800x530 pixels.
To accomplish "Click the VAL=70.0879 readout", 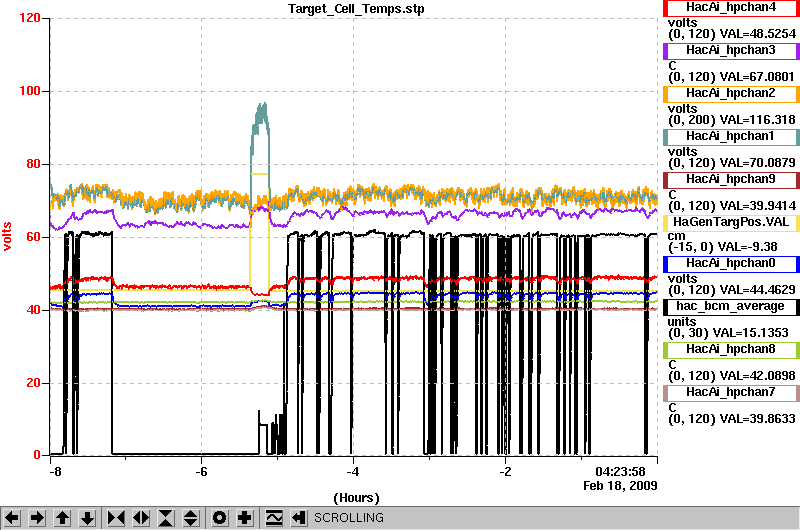I will (757, 163).
